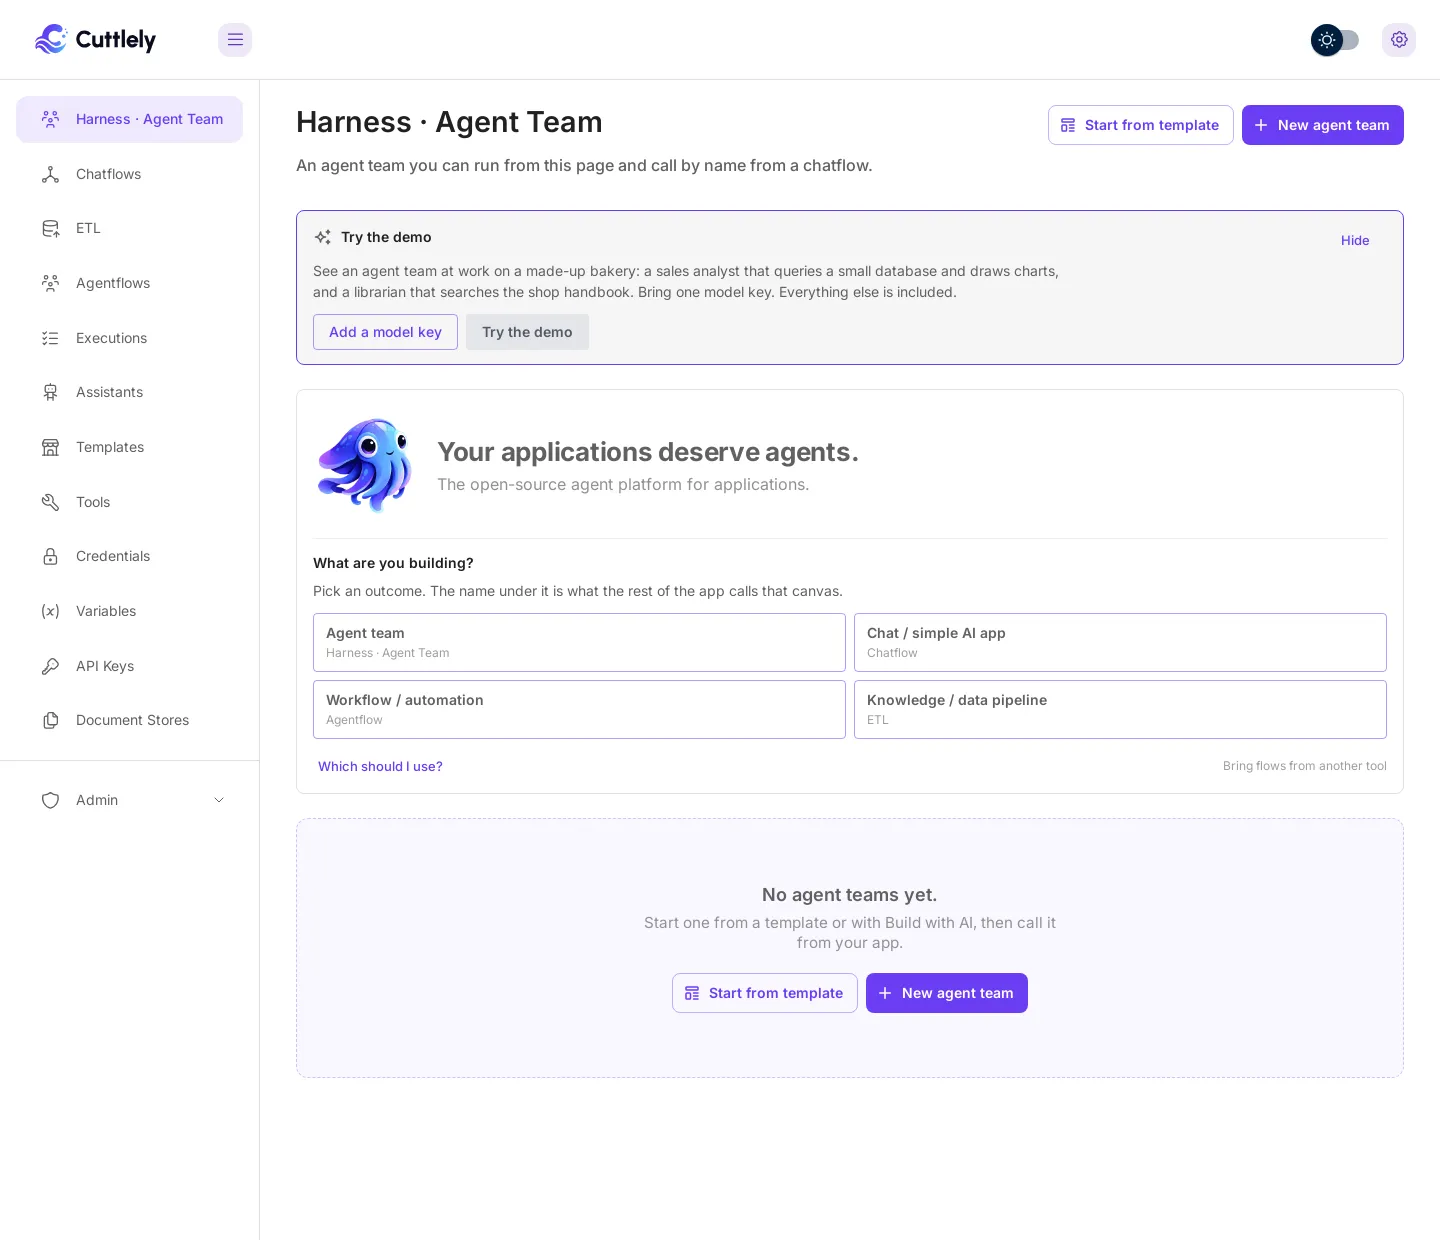Click template icon in lower Start from template
Screen dimensions: 1440x1240
pos(692,993)
